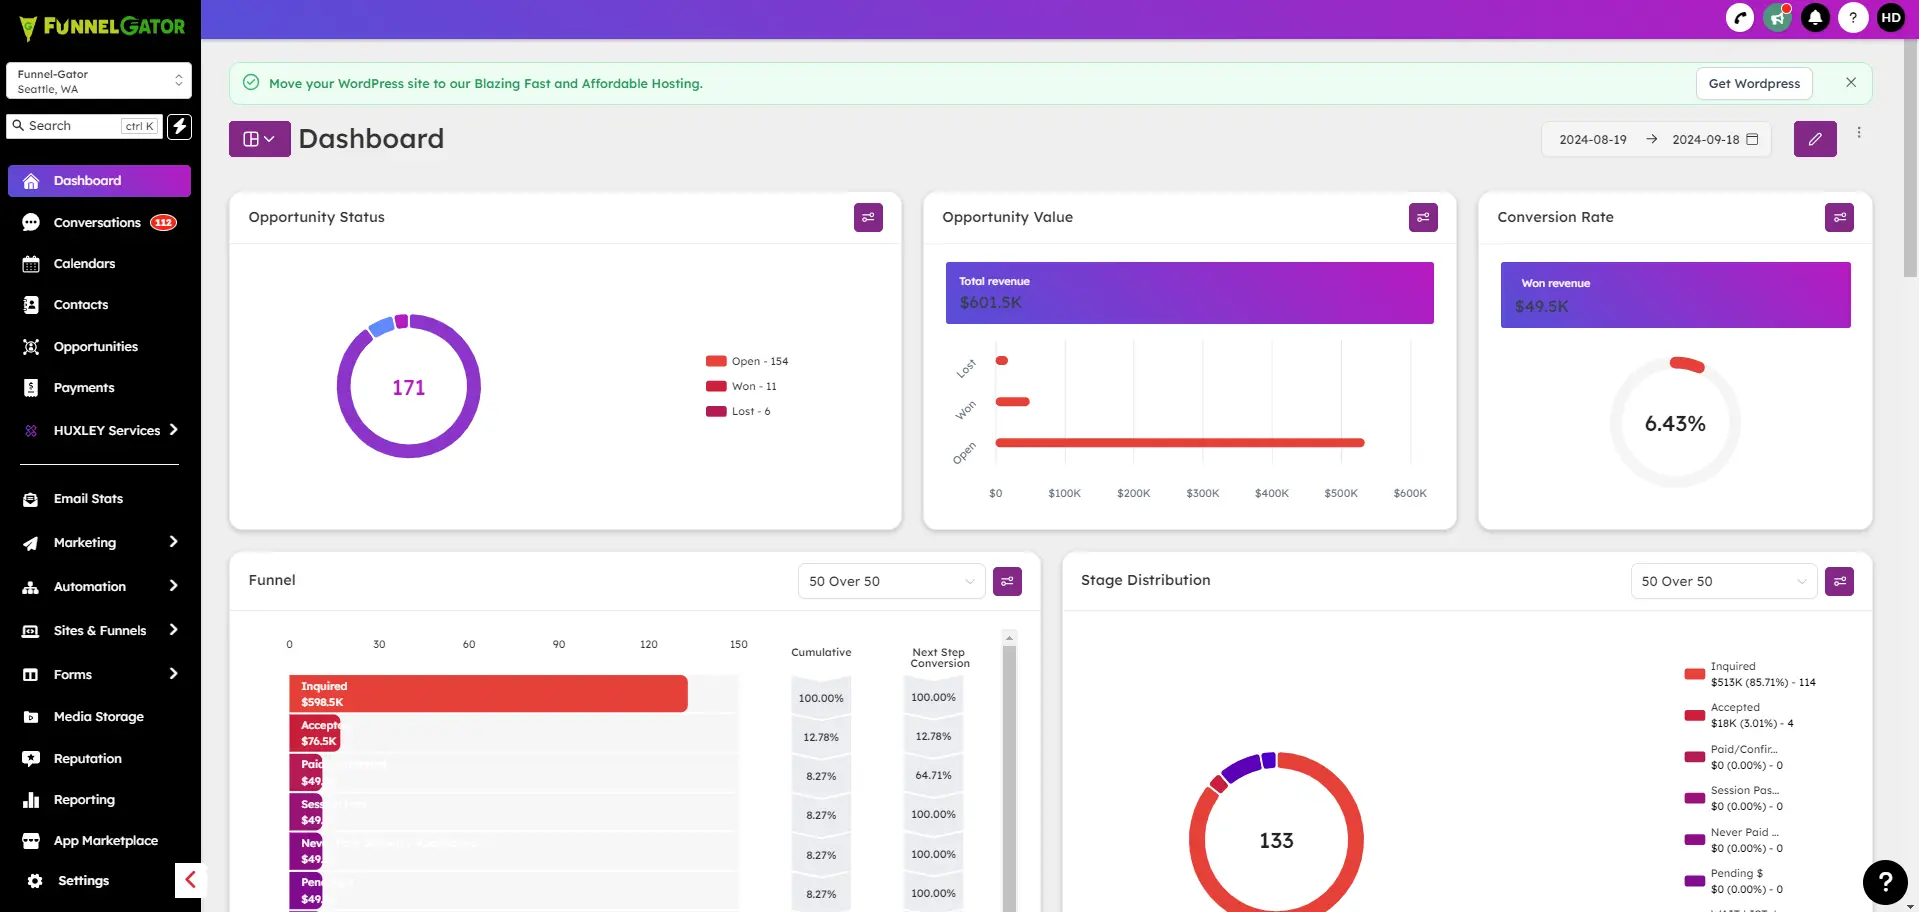Click the Won revenue $49.5K banner
Image resolution: width=1919 pixels, height=912 pixels.
pos(1675,295)
